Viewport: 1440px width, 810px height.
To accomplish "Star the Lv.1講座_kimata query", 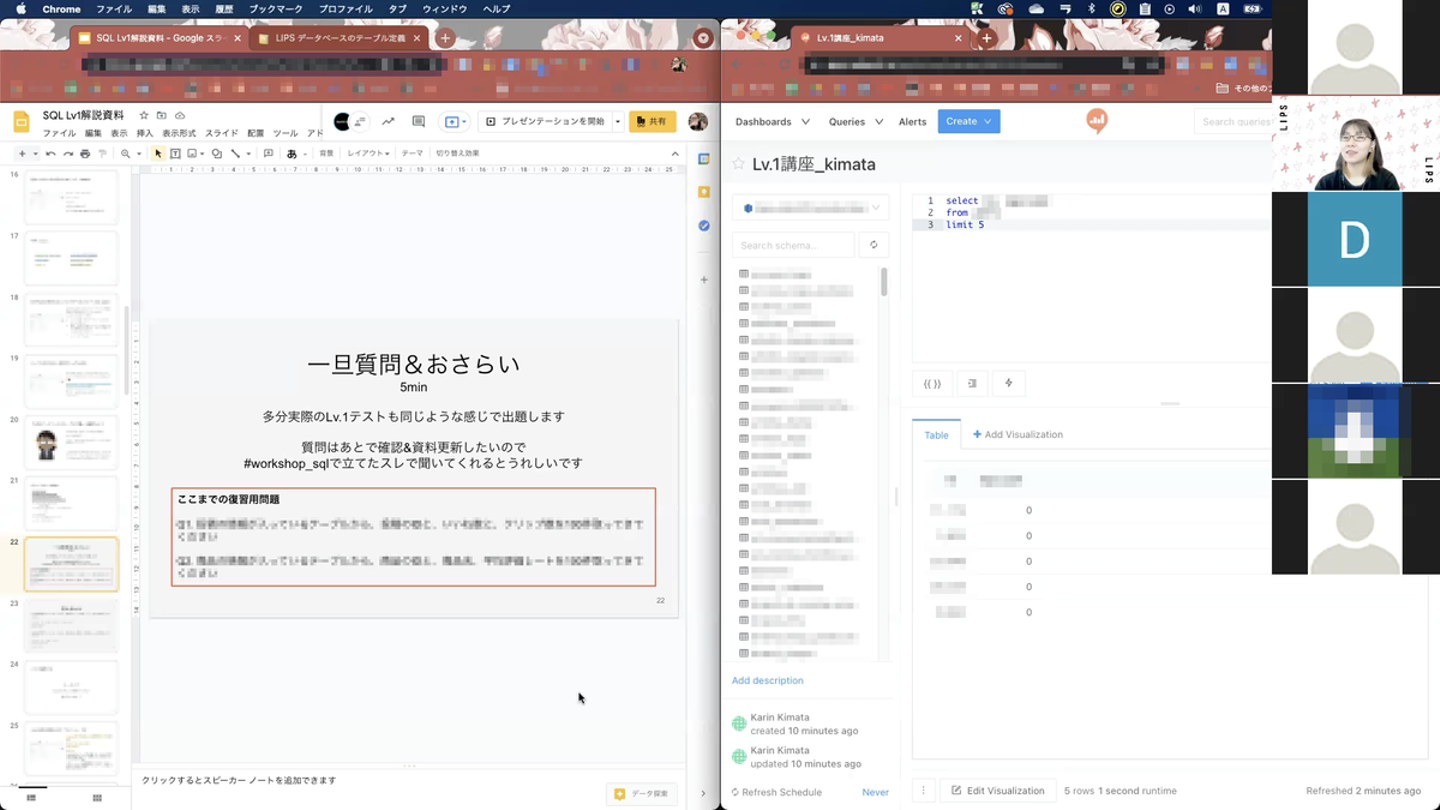I will pos(739,164).
